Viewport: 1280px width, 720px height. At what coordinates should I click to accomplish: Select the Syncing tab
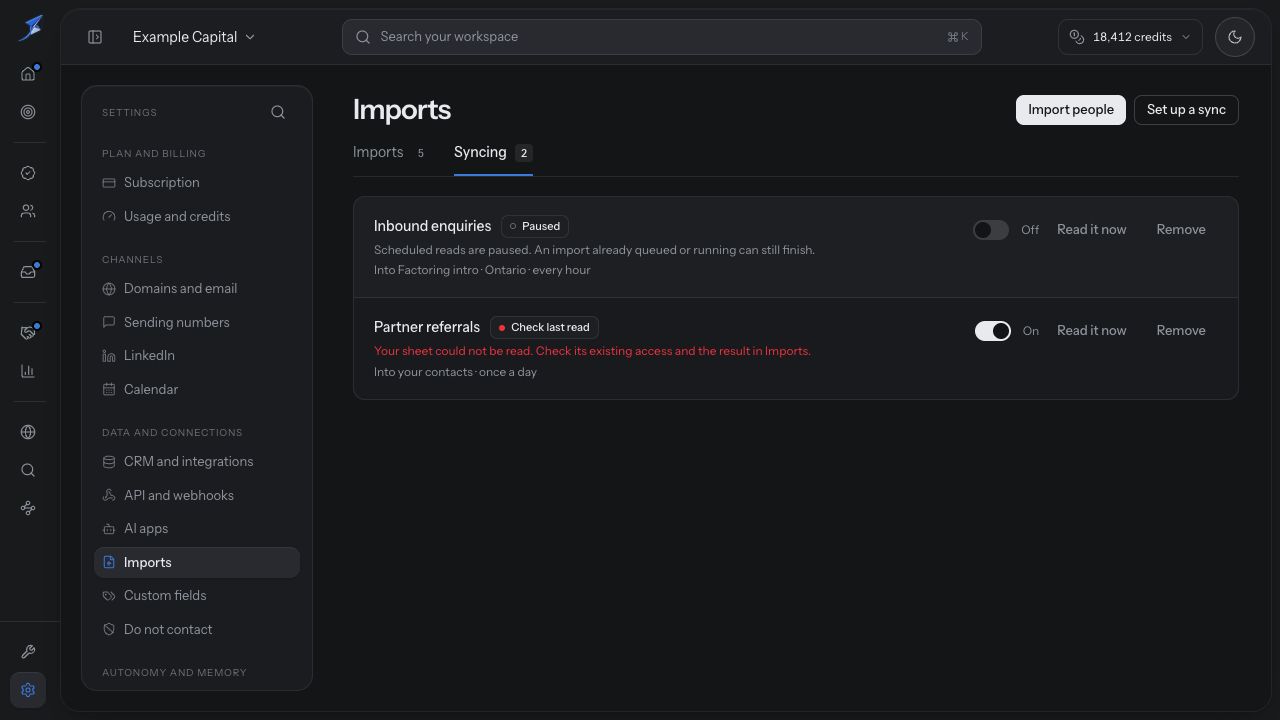(493, 153)
